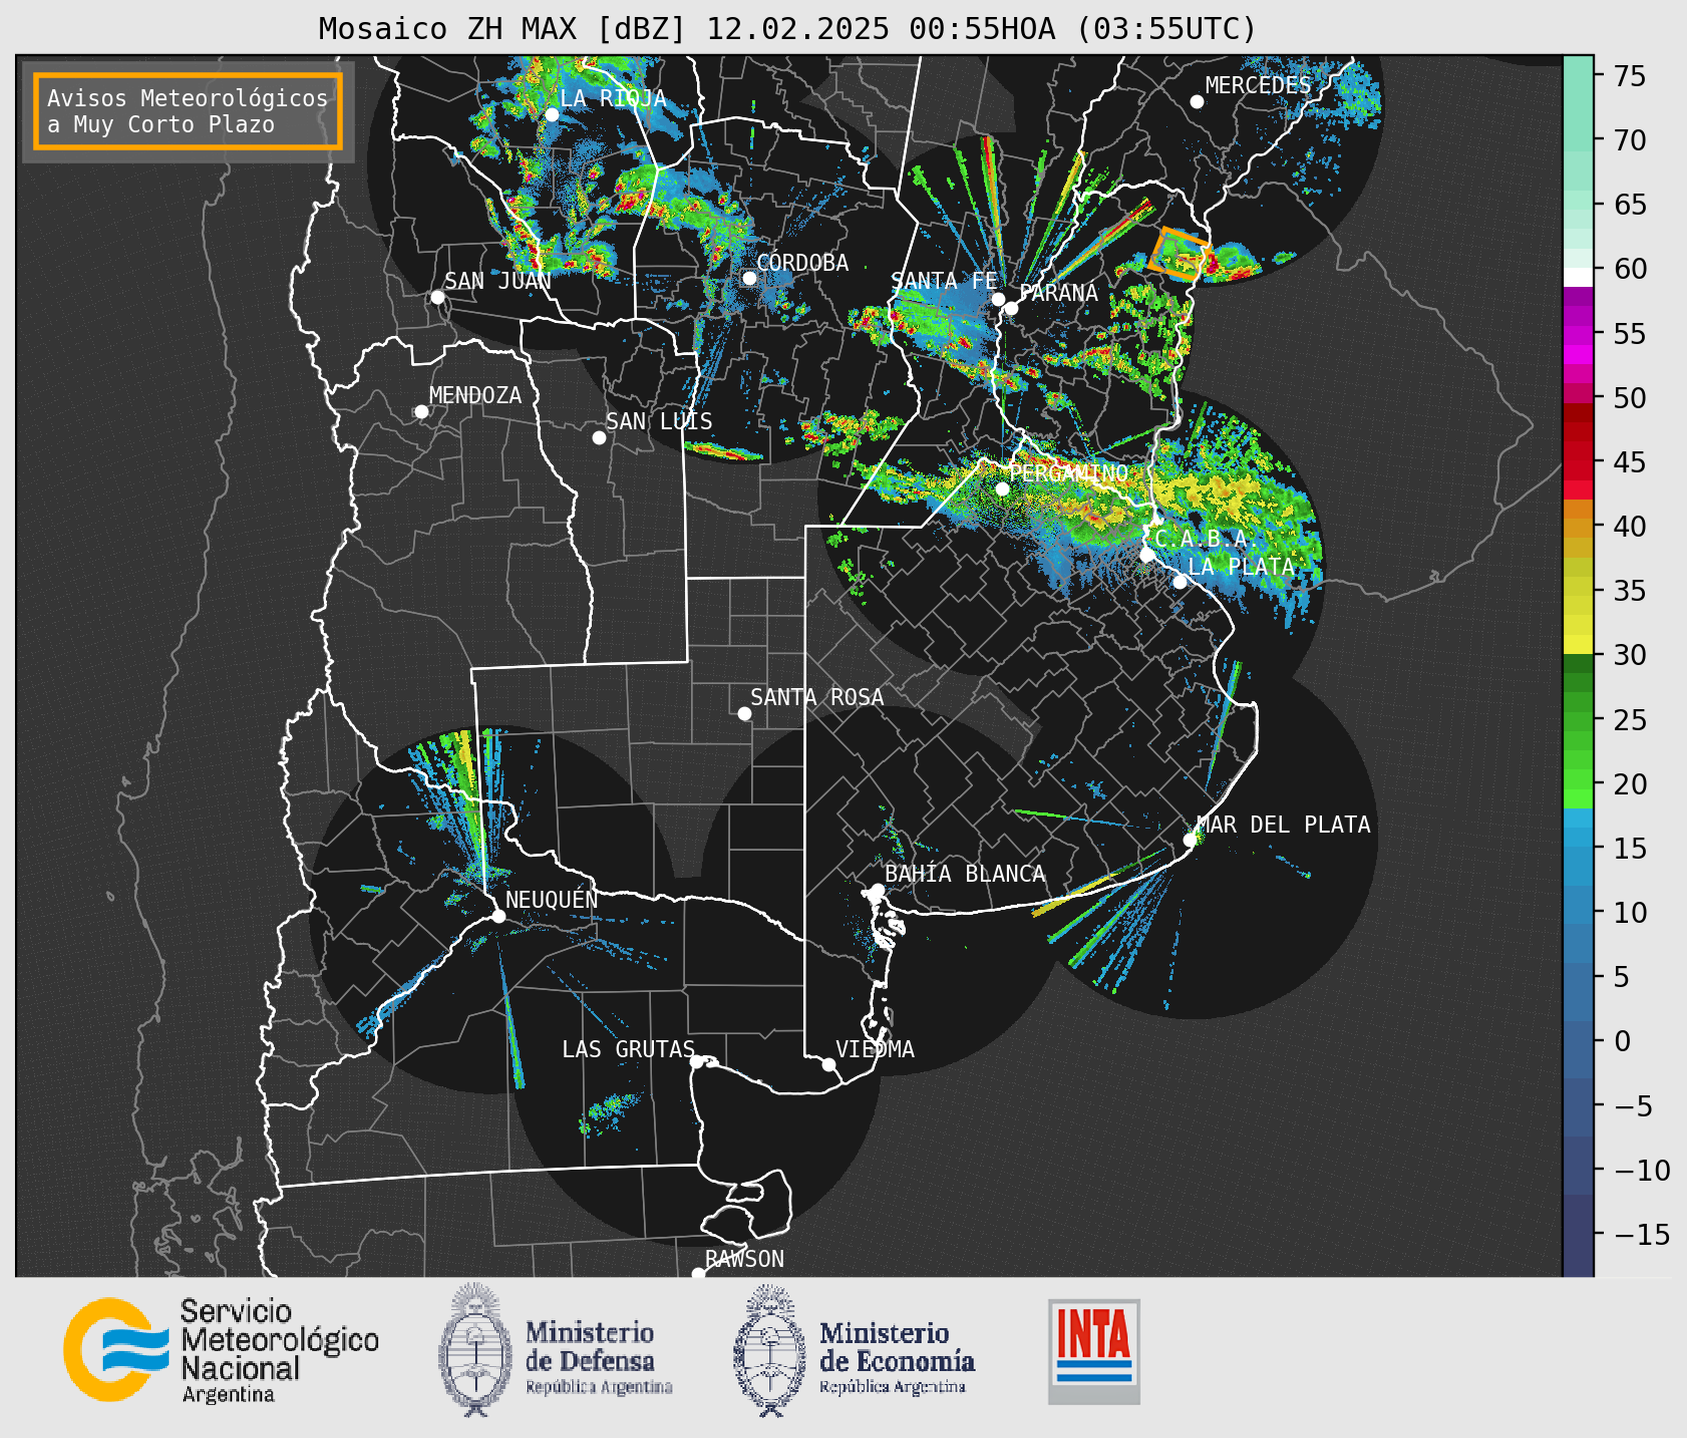
Task: Click the 60 dBZ white band on colorbar
Action: coord(1578,277)
